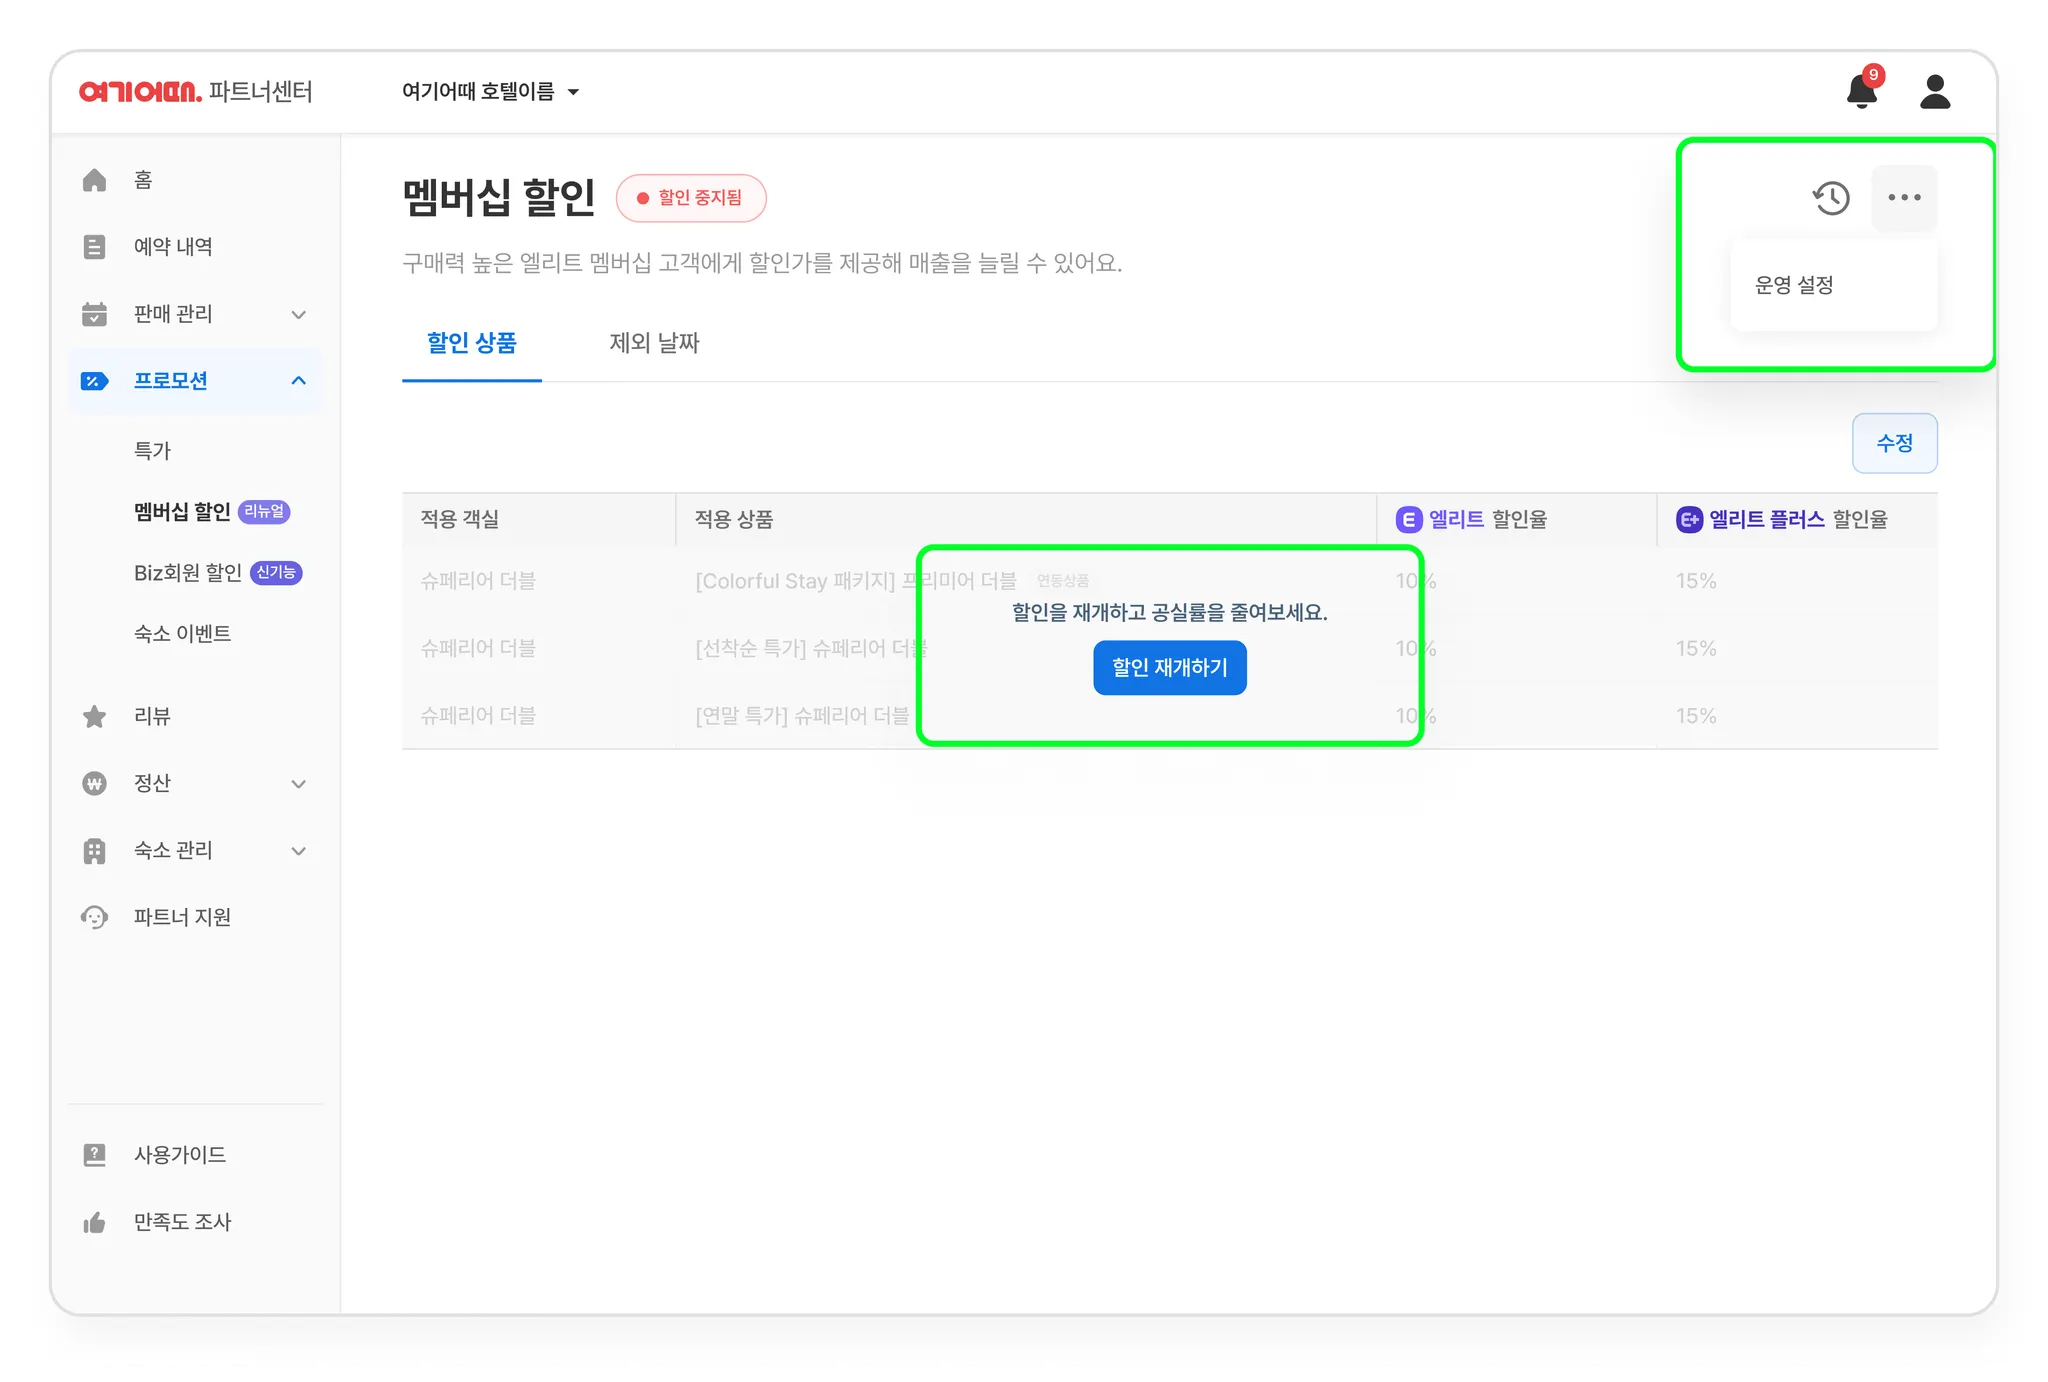Open the change history clock icon
Screen dimensions: 2048x1382
pyautogui.click(x=1831, y=198)
